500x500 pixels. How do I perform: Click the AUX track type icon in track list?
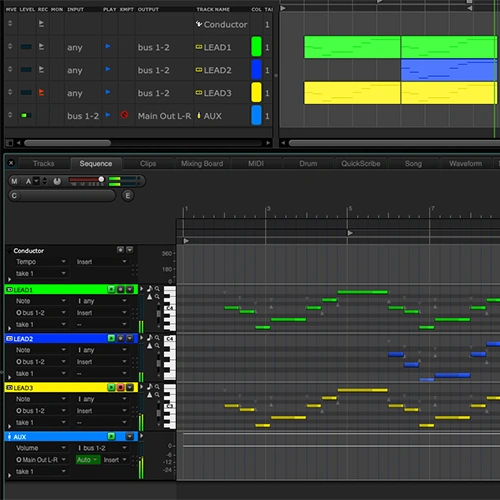pyautogui.click(x=199, y=115)
